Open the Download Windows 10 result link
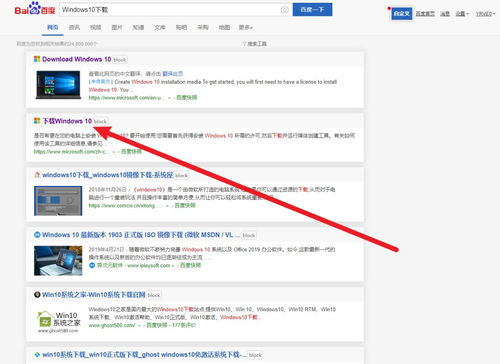This screenshot has height=364, width=500. (76, 59)
